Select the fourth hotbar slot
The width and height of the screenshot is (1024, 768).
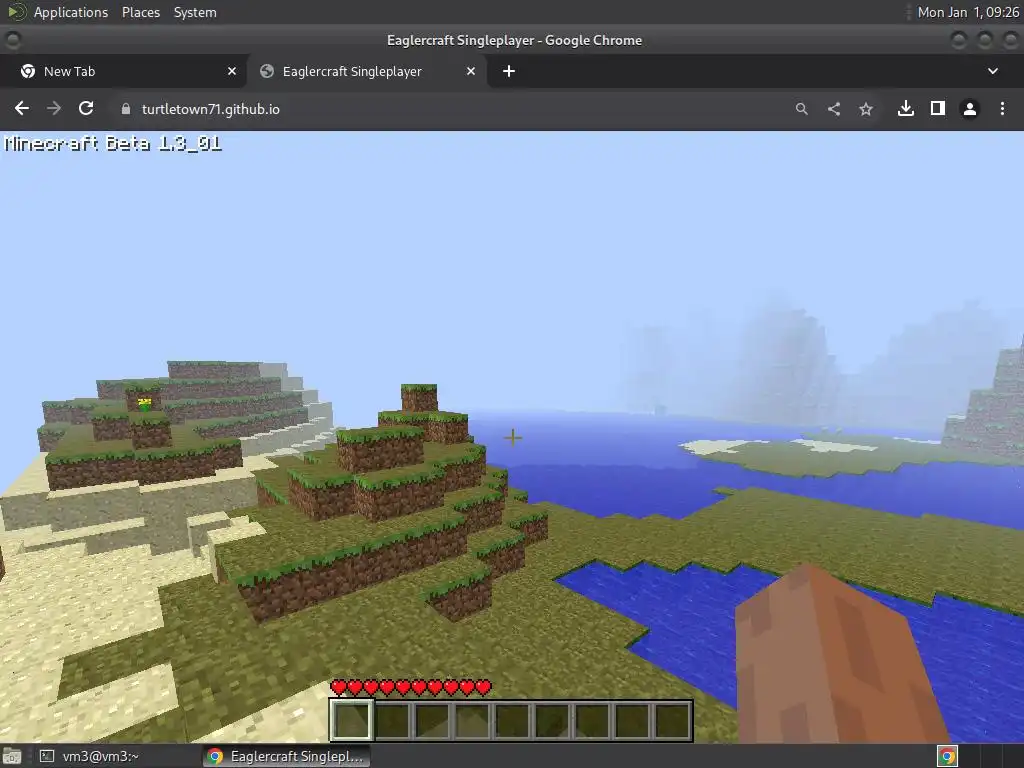(x=472, y=720)
